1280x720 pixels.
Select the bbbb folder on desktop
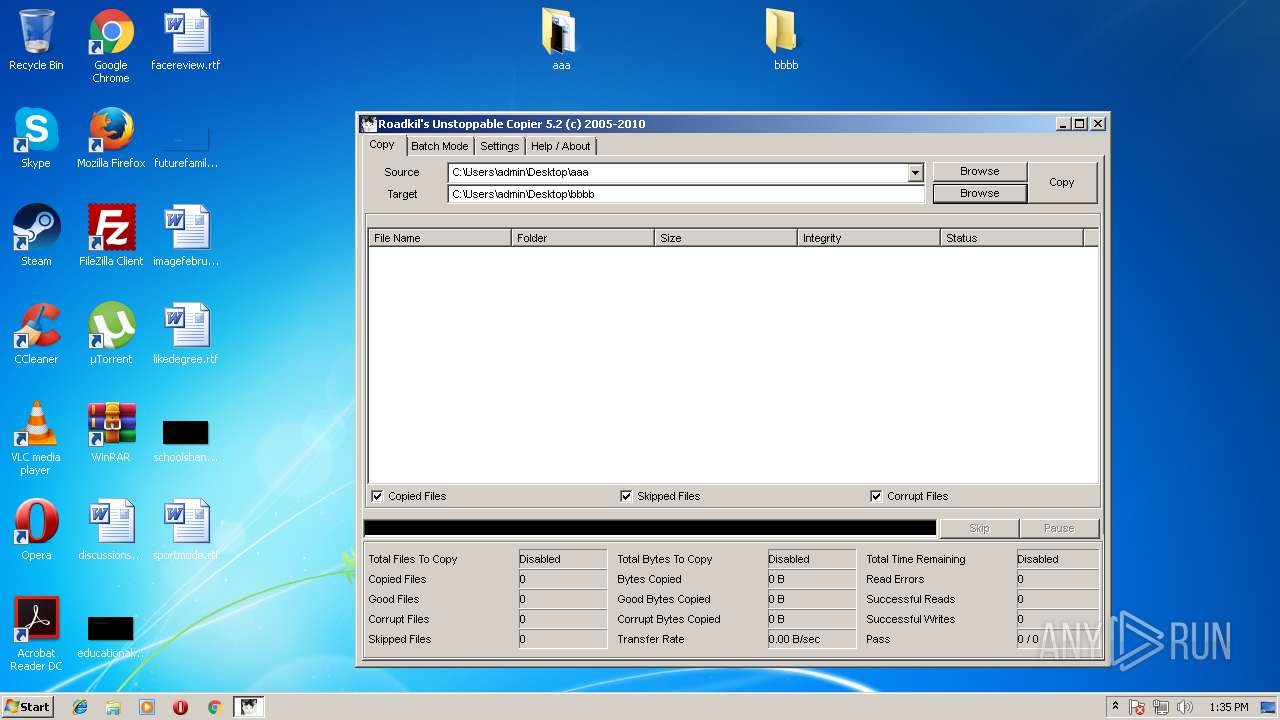click(x=785, y=40)
